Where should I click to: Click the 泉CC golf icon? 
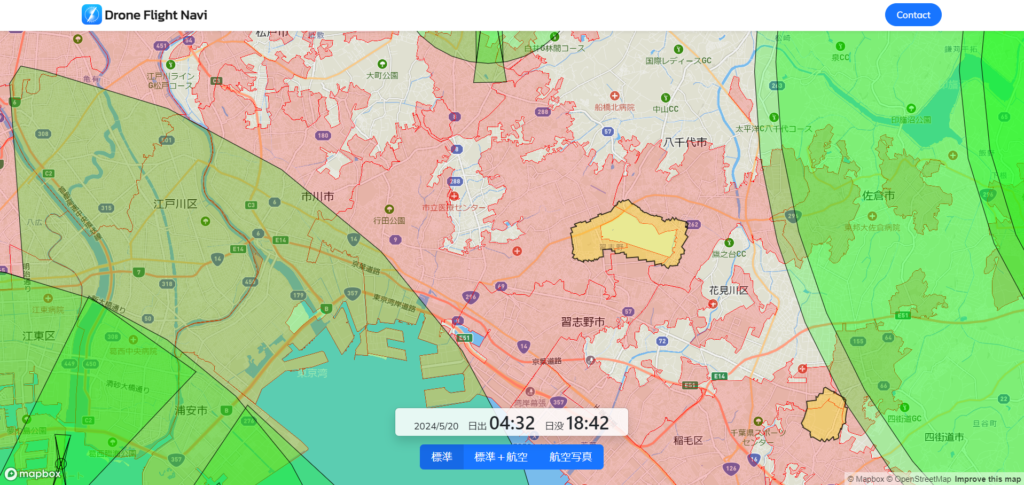tap(840, 47)
